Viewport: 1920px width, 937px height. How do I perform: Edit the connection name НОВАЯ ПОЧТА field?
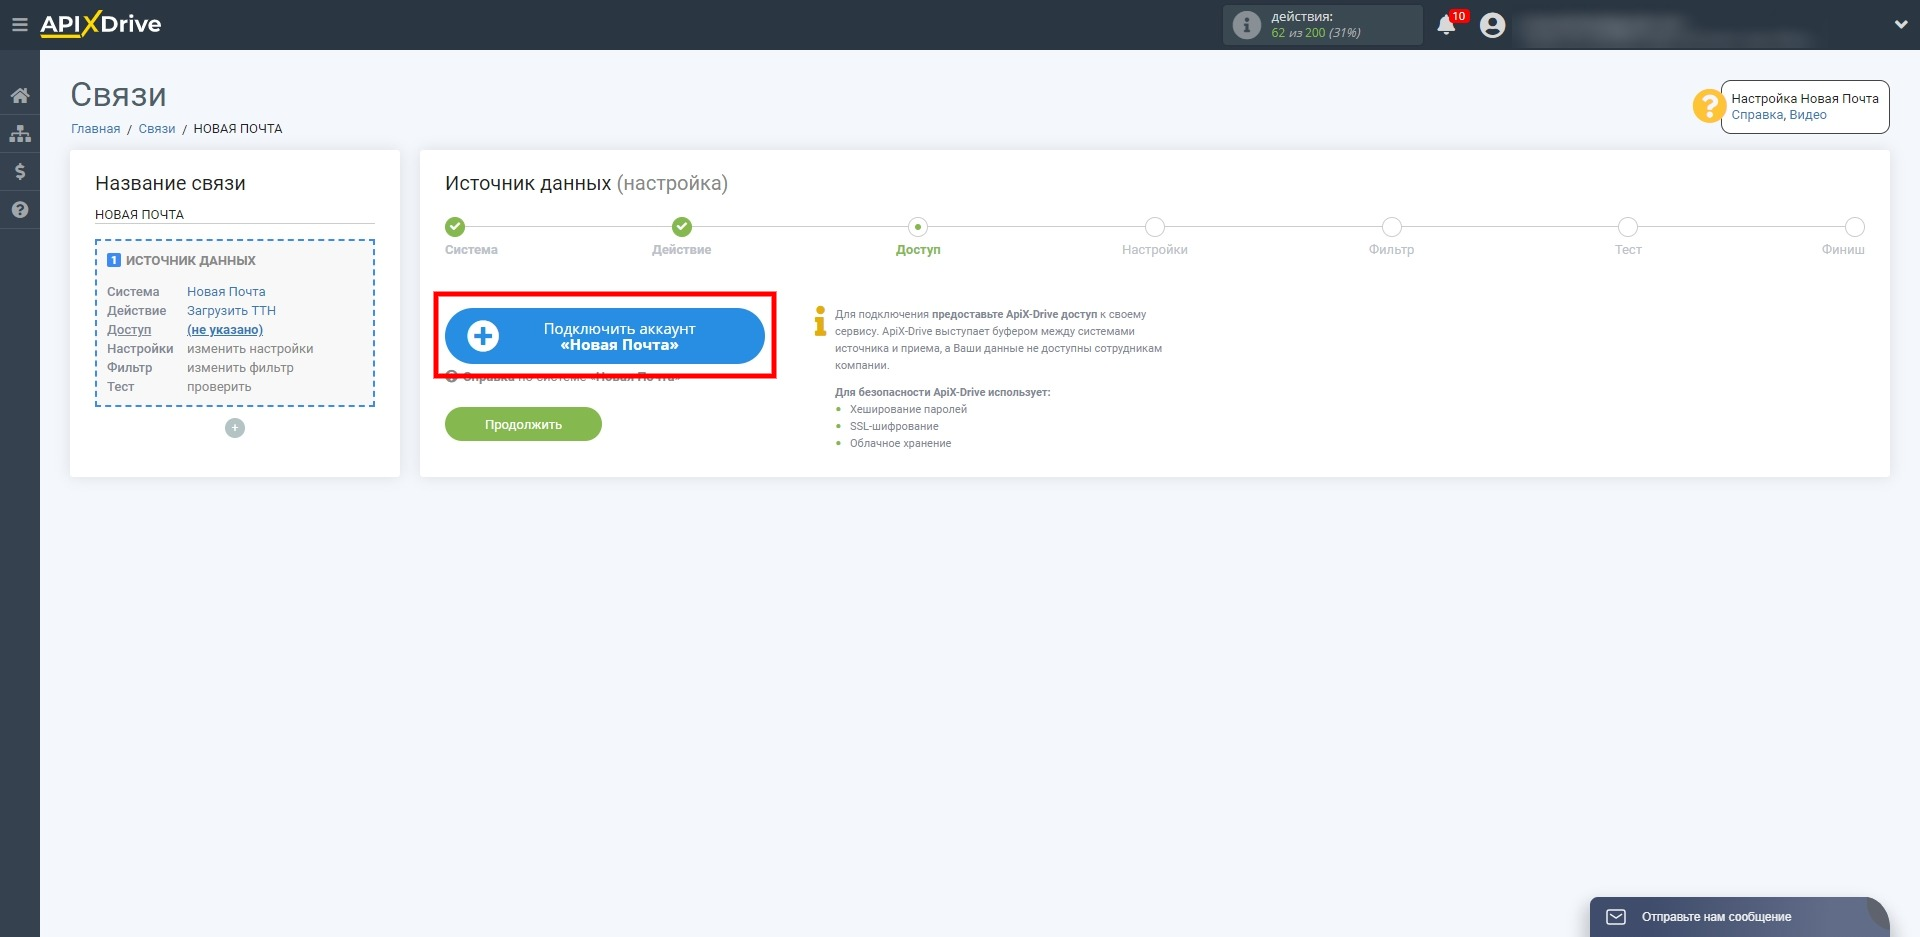[235, 214]
